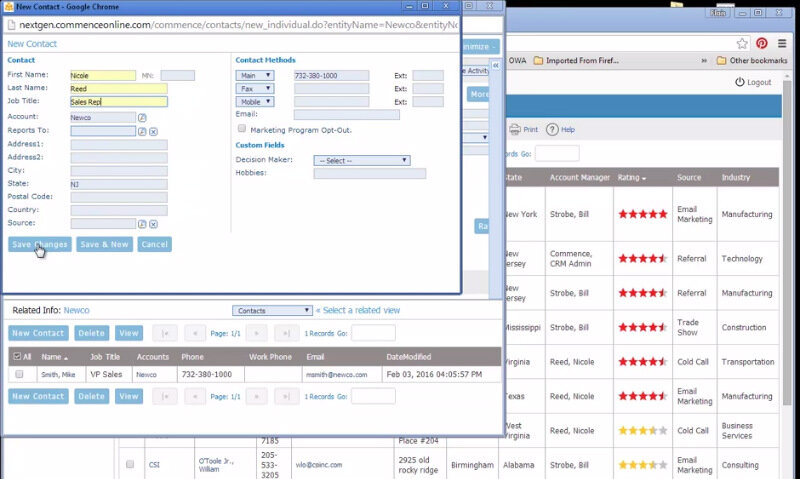Click into the Email input field
This screenshot has width=800, height=479.
(x=346, y=115)
